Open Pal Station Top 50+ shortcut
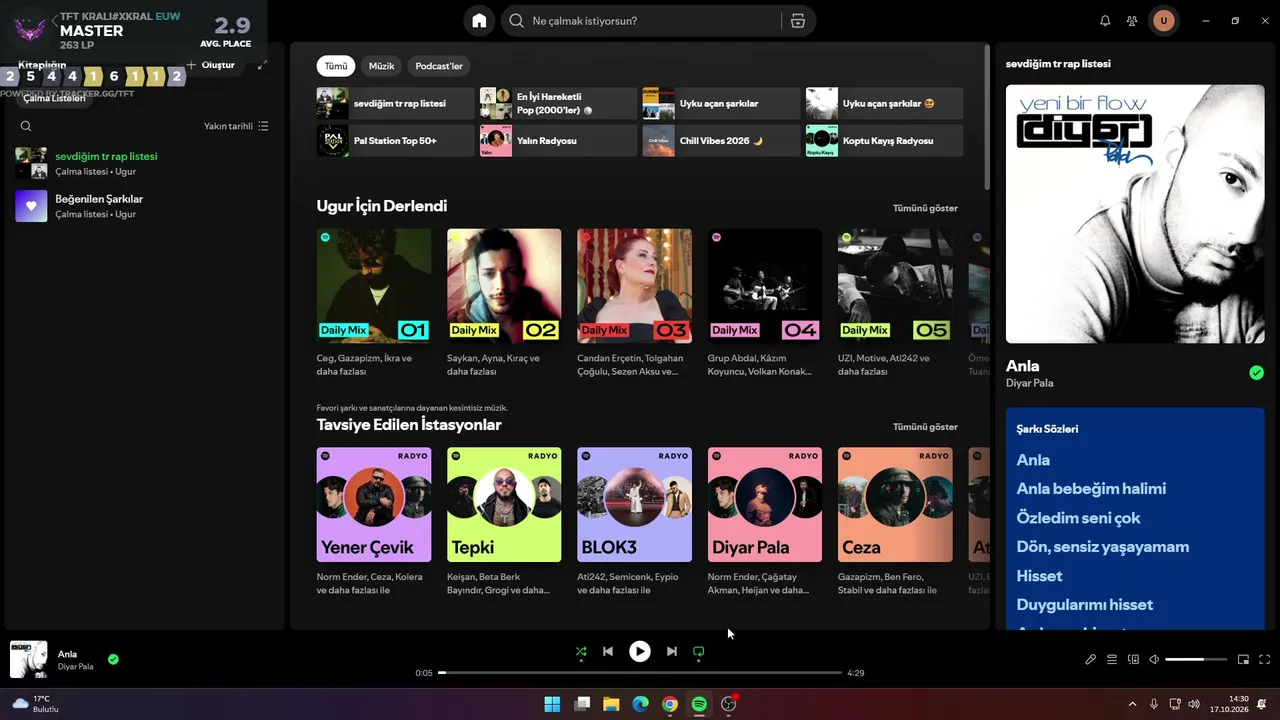 [x=396, y=141]
